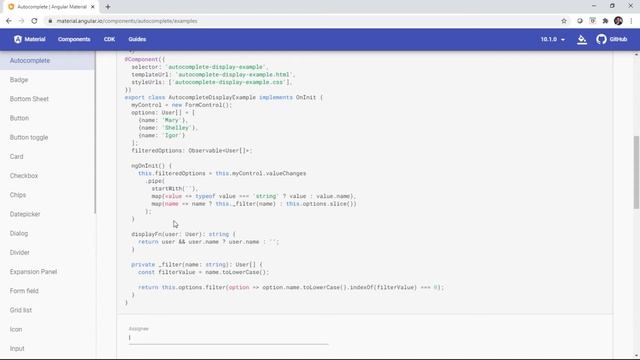This screenshot has height=360, width=640.
Task: Click 'displayFn(user: User): string' code line
Action: 183,234
